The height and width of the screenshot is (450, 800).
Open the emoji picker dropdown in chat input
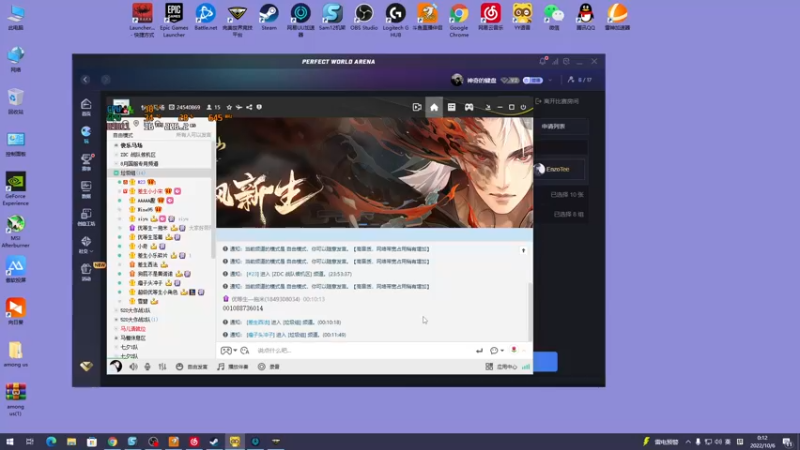pos(228,351)
